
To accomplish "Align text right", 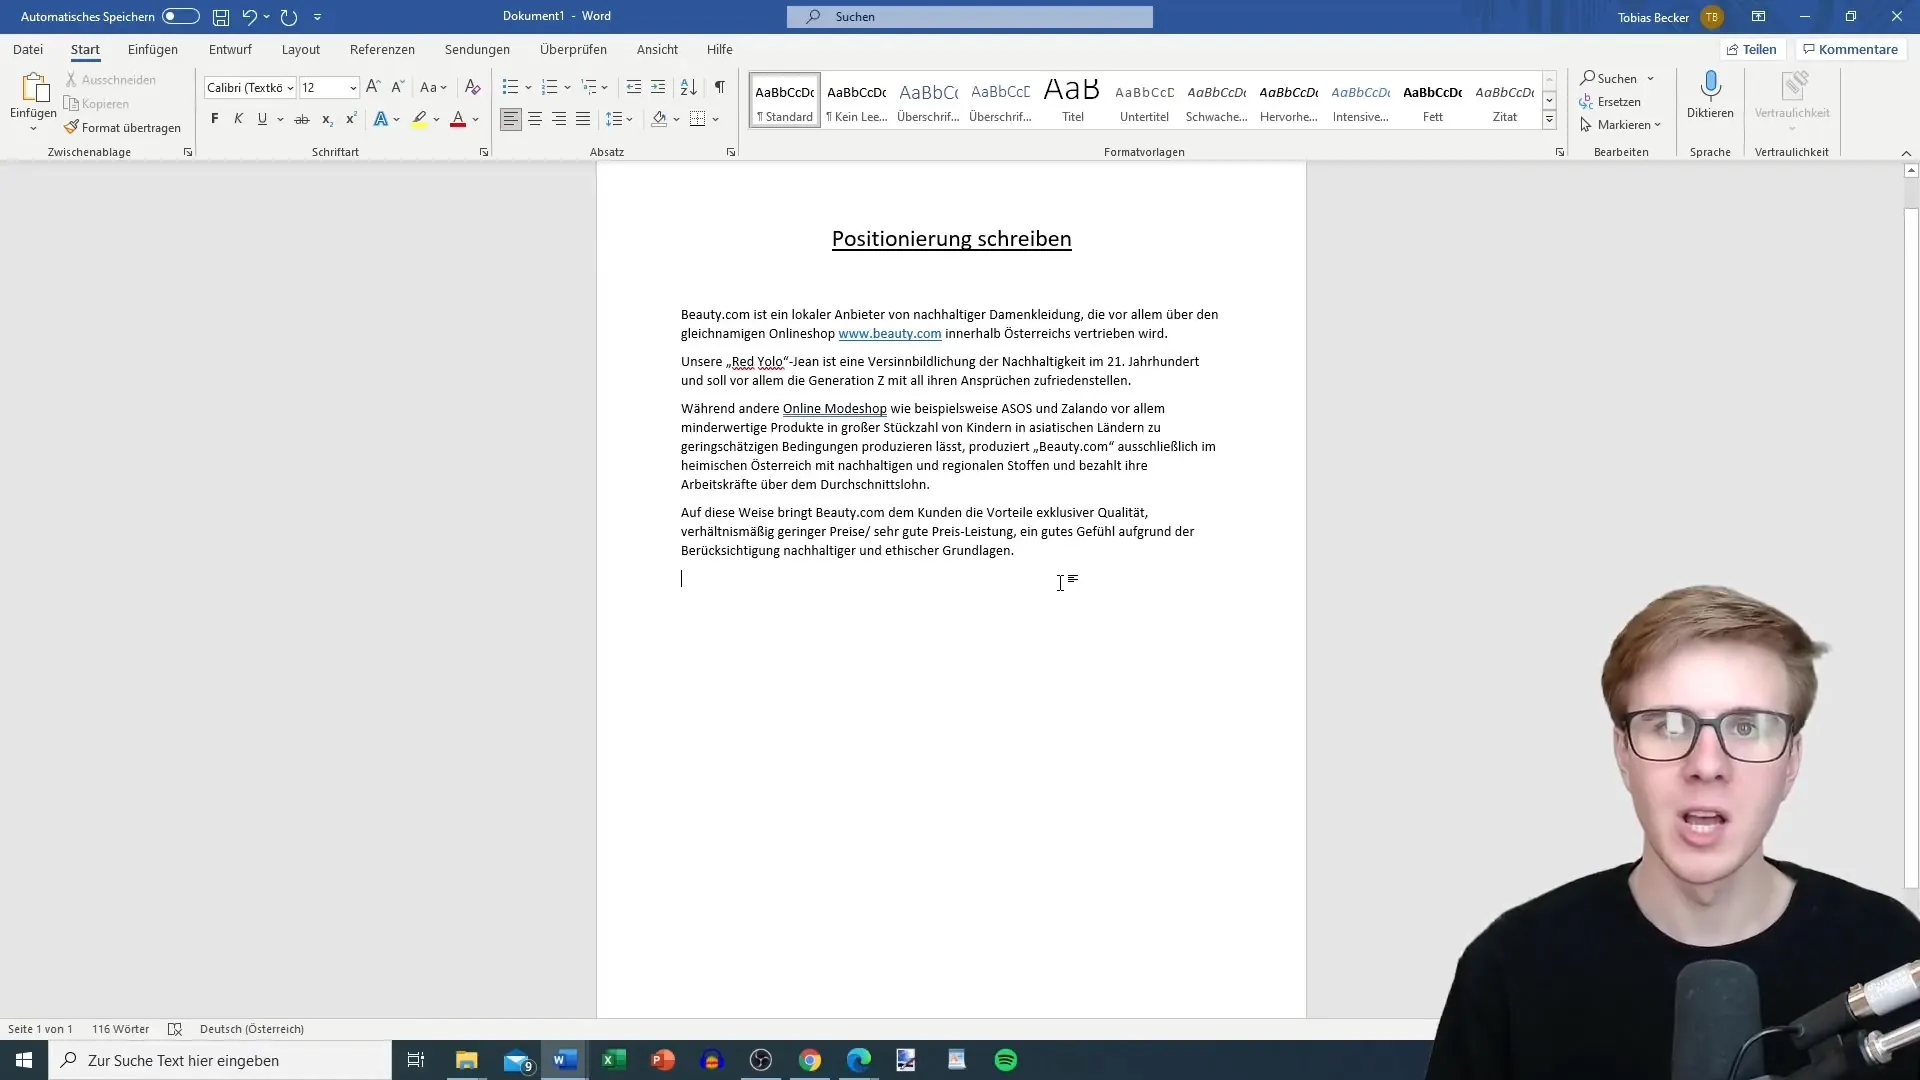I will (559, 119).
